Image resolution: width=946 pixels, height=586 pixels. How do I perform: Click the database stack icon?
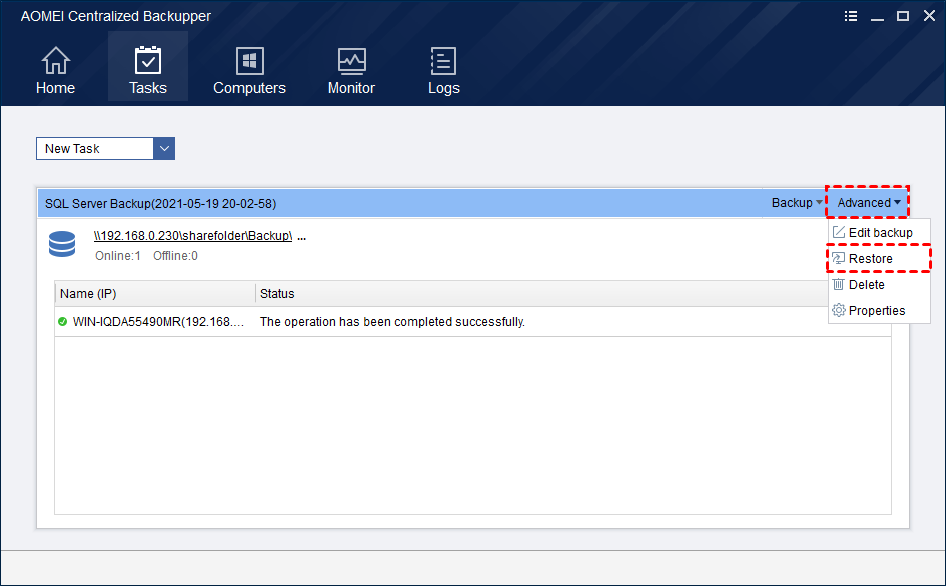coord(62,244)
